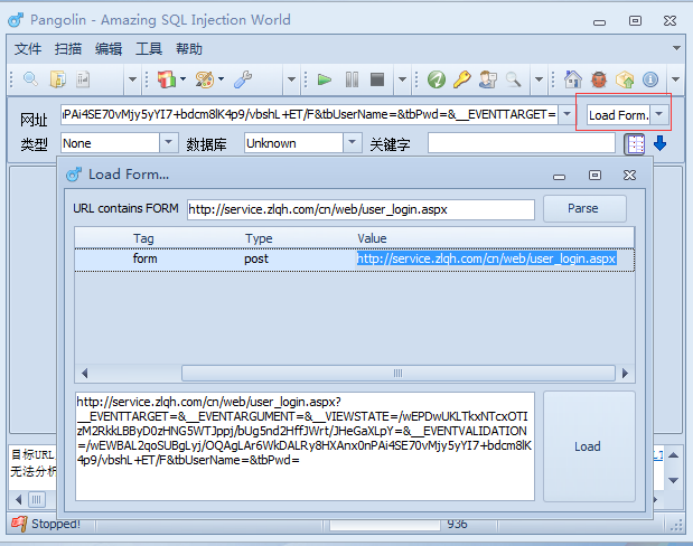Open the colorful cube tool icon
This screenshot has width=693, height=546.
tap(167, 80)
